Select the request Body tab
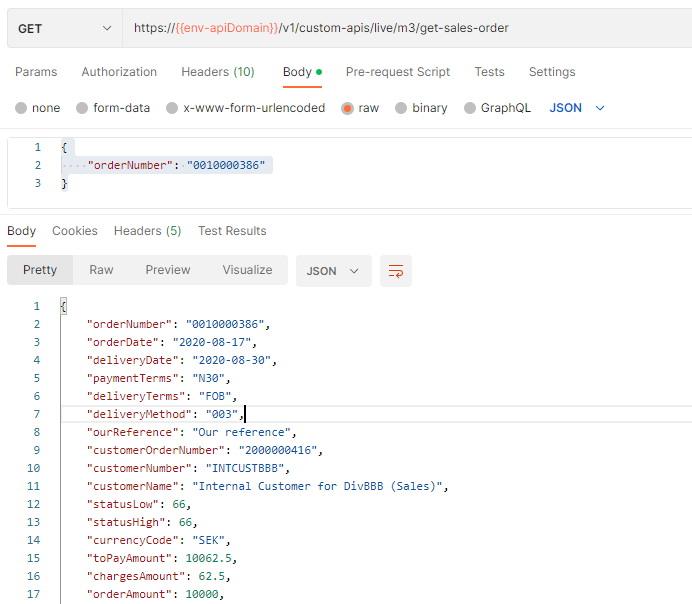This screenshot has width=692, height=604. pos(302,72)
